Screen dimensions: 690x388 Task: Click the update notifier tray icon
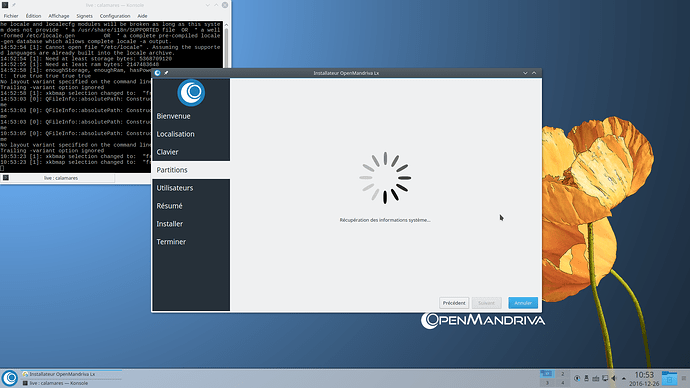pos(577,378)
